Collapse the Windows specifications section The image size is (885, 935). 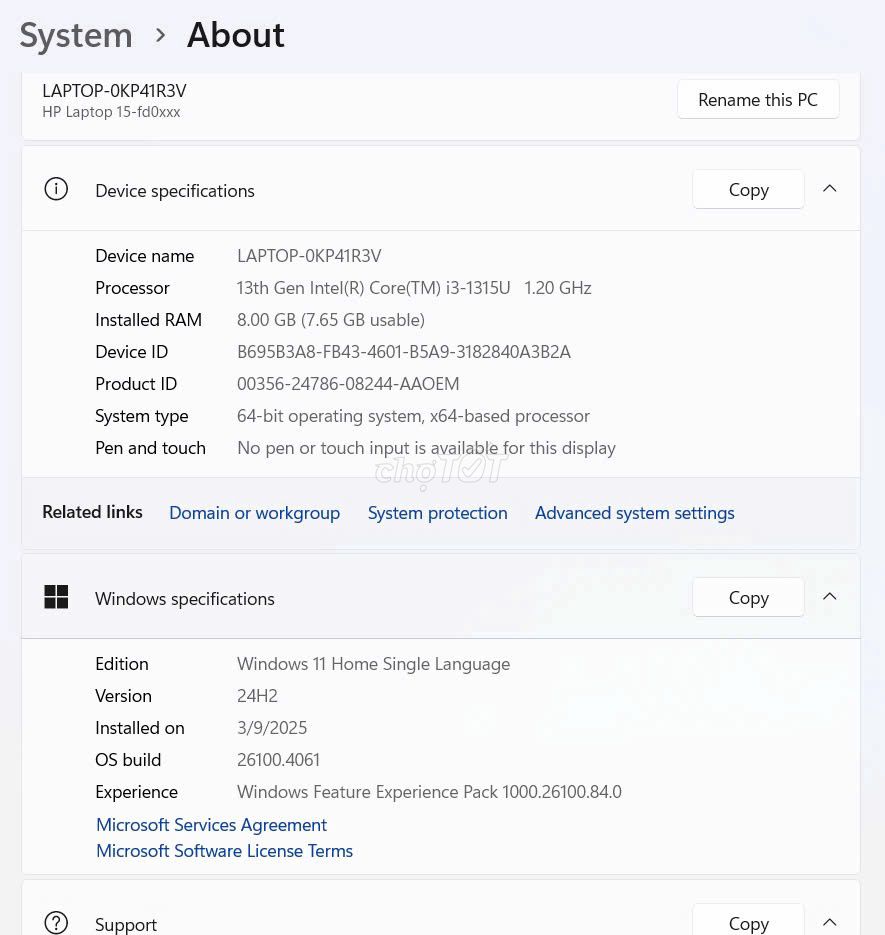(830, 596)
